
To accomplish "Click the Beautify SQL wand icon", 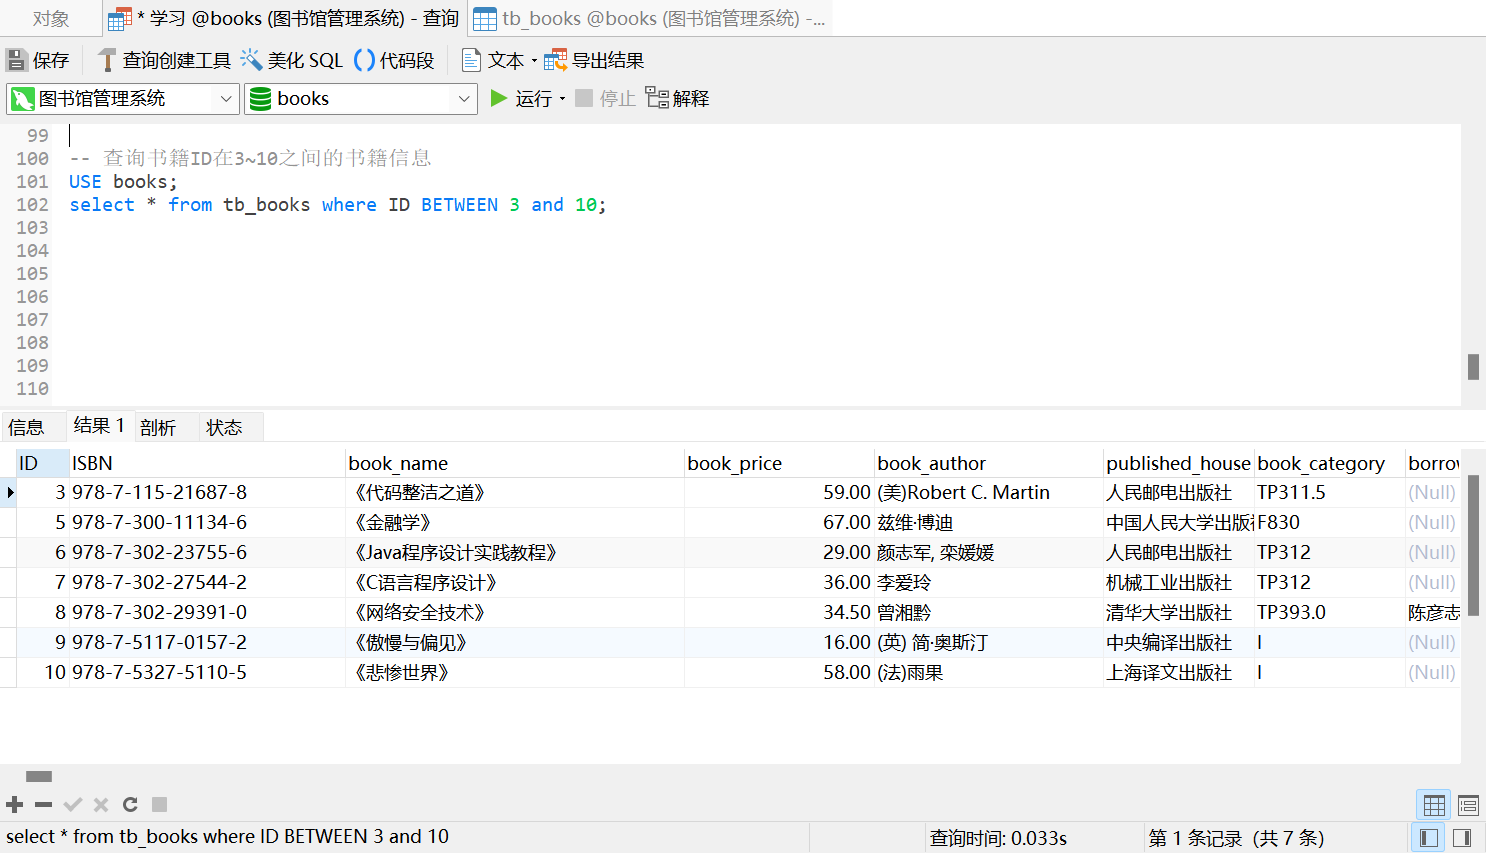I will [x=251, y=60].
